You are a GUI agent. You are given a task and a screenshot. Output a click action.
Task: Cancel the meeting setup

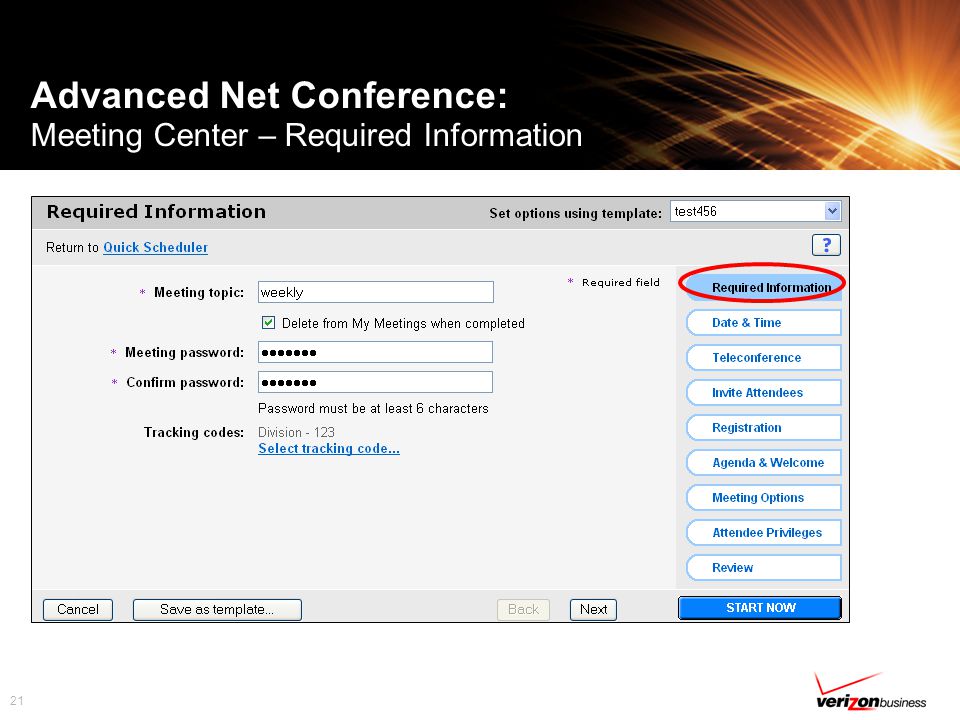pyautogui.click(x=78, y=609)
